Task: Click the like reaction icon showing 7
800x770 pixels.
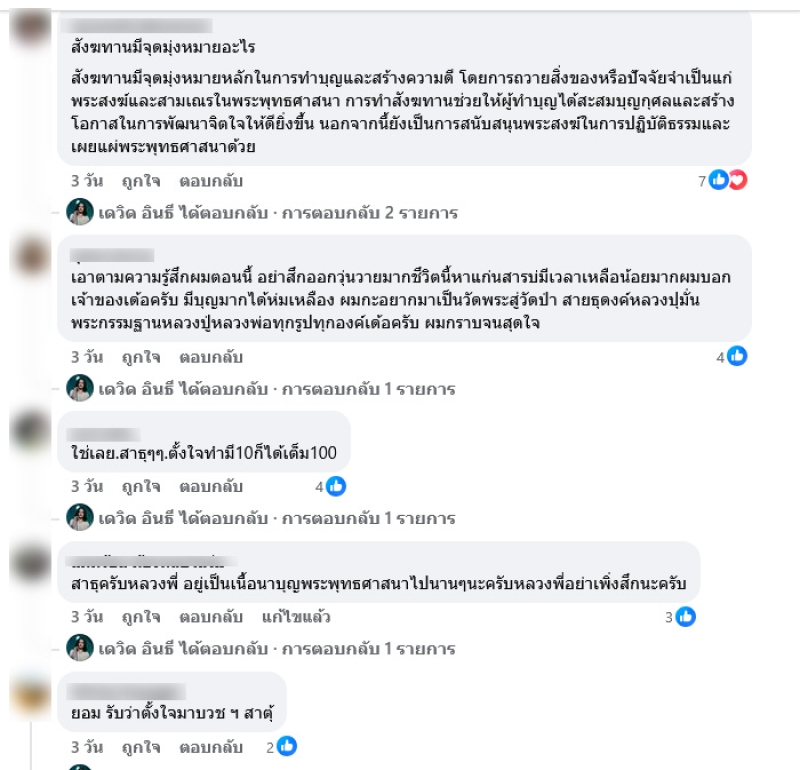Action: pyautogui.click(x=718, y=180)
